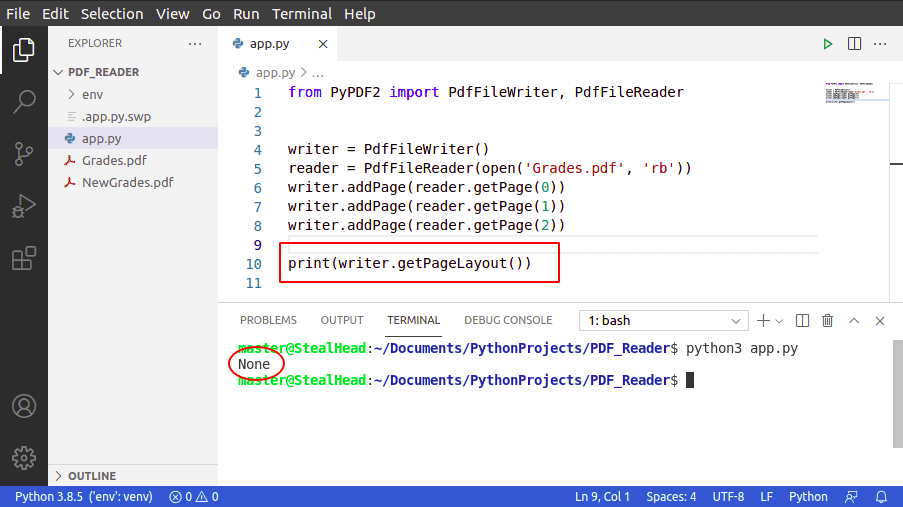
Task: Open the Help menu
Action: click(x=360, y=13)
